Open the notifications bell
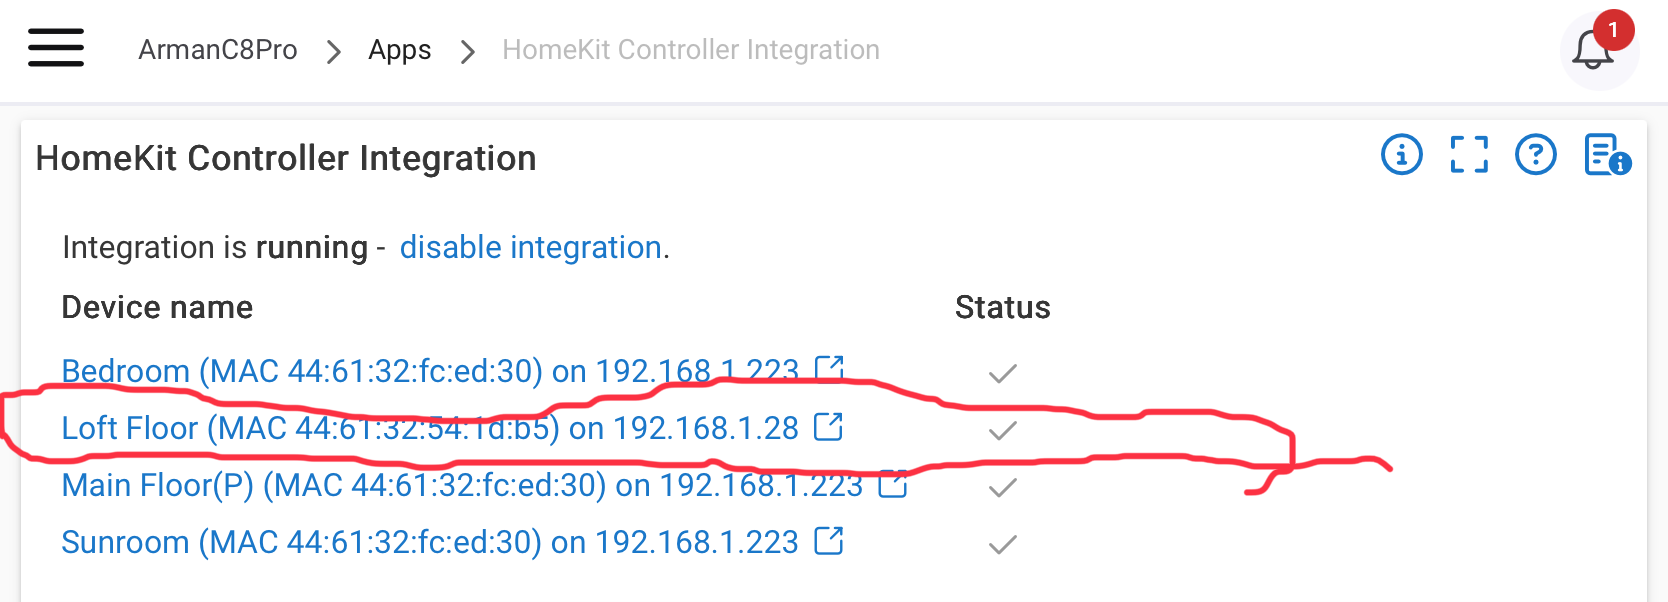The image size is (1668, 602). pyautogui.click(x=1593, y=50)
